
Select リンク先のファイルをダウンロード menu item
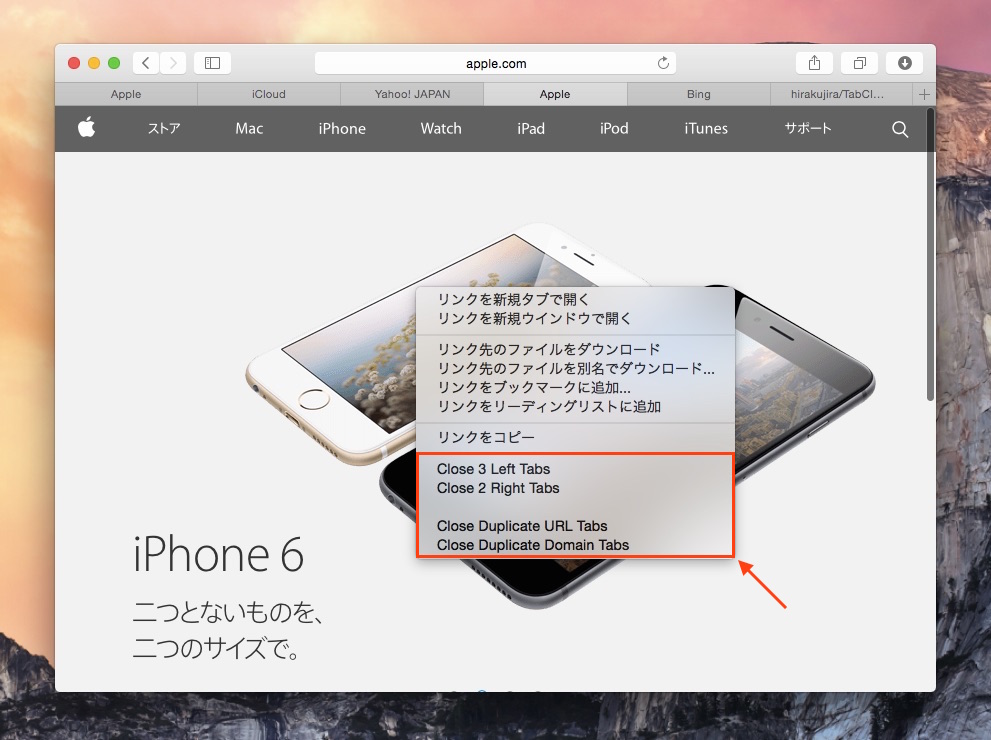click(575, 349)
